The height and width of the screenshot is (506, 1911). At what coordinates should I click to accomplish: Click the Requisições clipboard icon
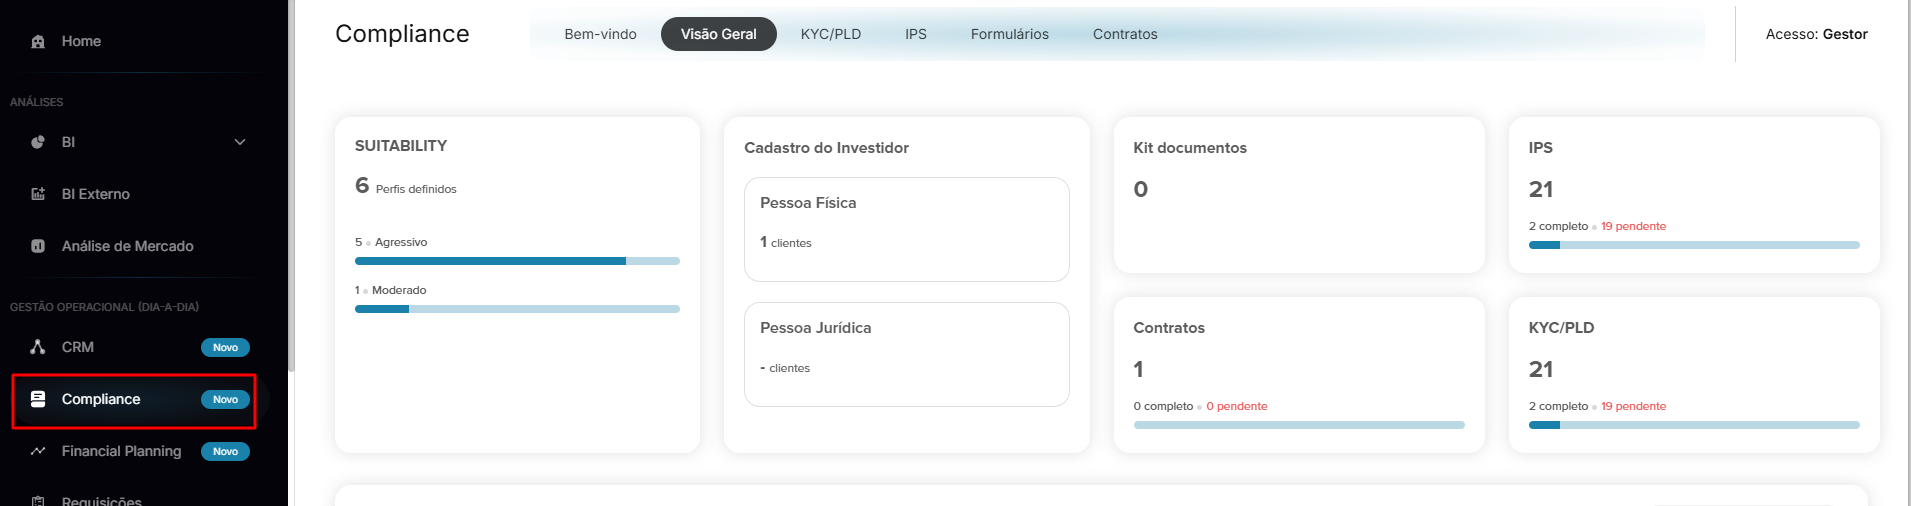pos(38,501)
